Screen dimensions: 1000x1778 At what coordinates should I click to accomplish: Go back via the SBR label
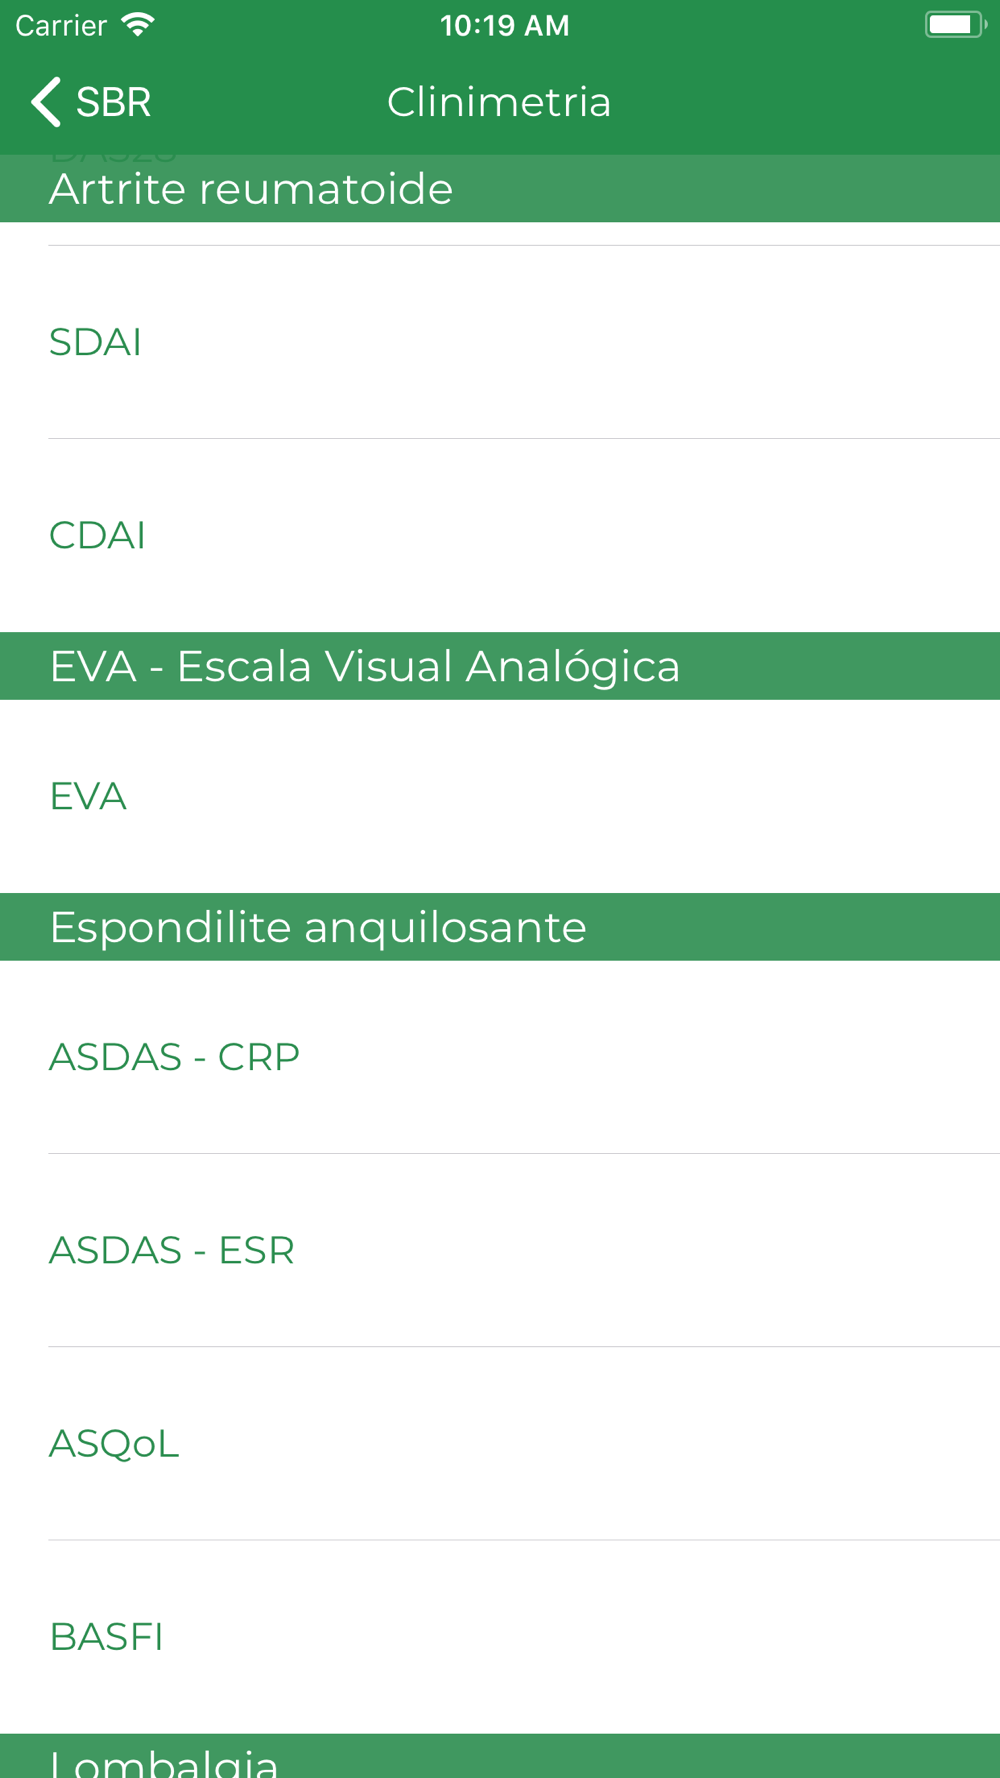tap(113, 102)
